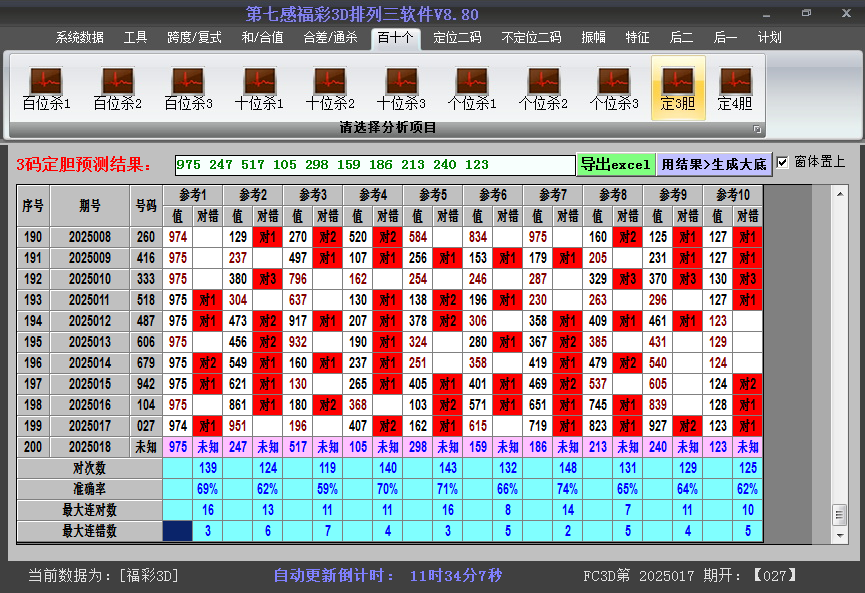Screen dimensions: 865x593
Task: Open the 振幅 menu tab
Action: [x=594, y=38]
